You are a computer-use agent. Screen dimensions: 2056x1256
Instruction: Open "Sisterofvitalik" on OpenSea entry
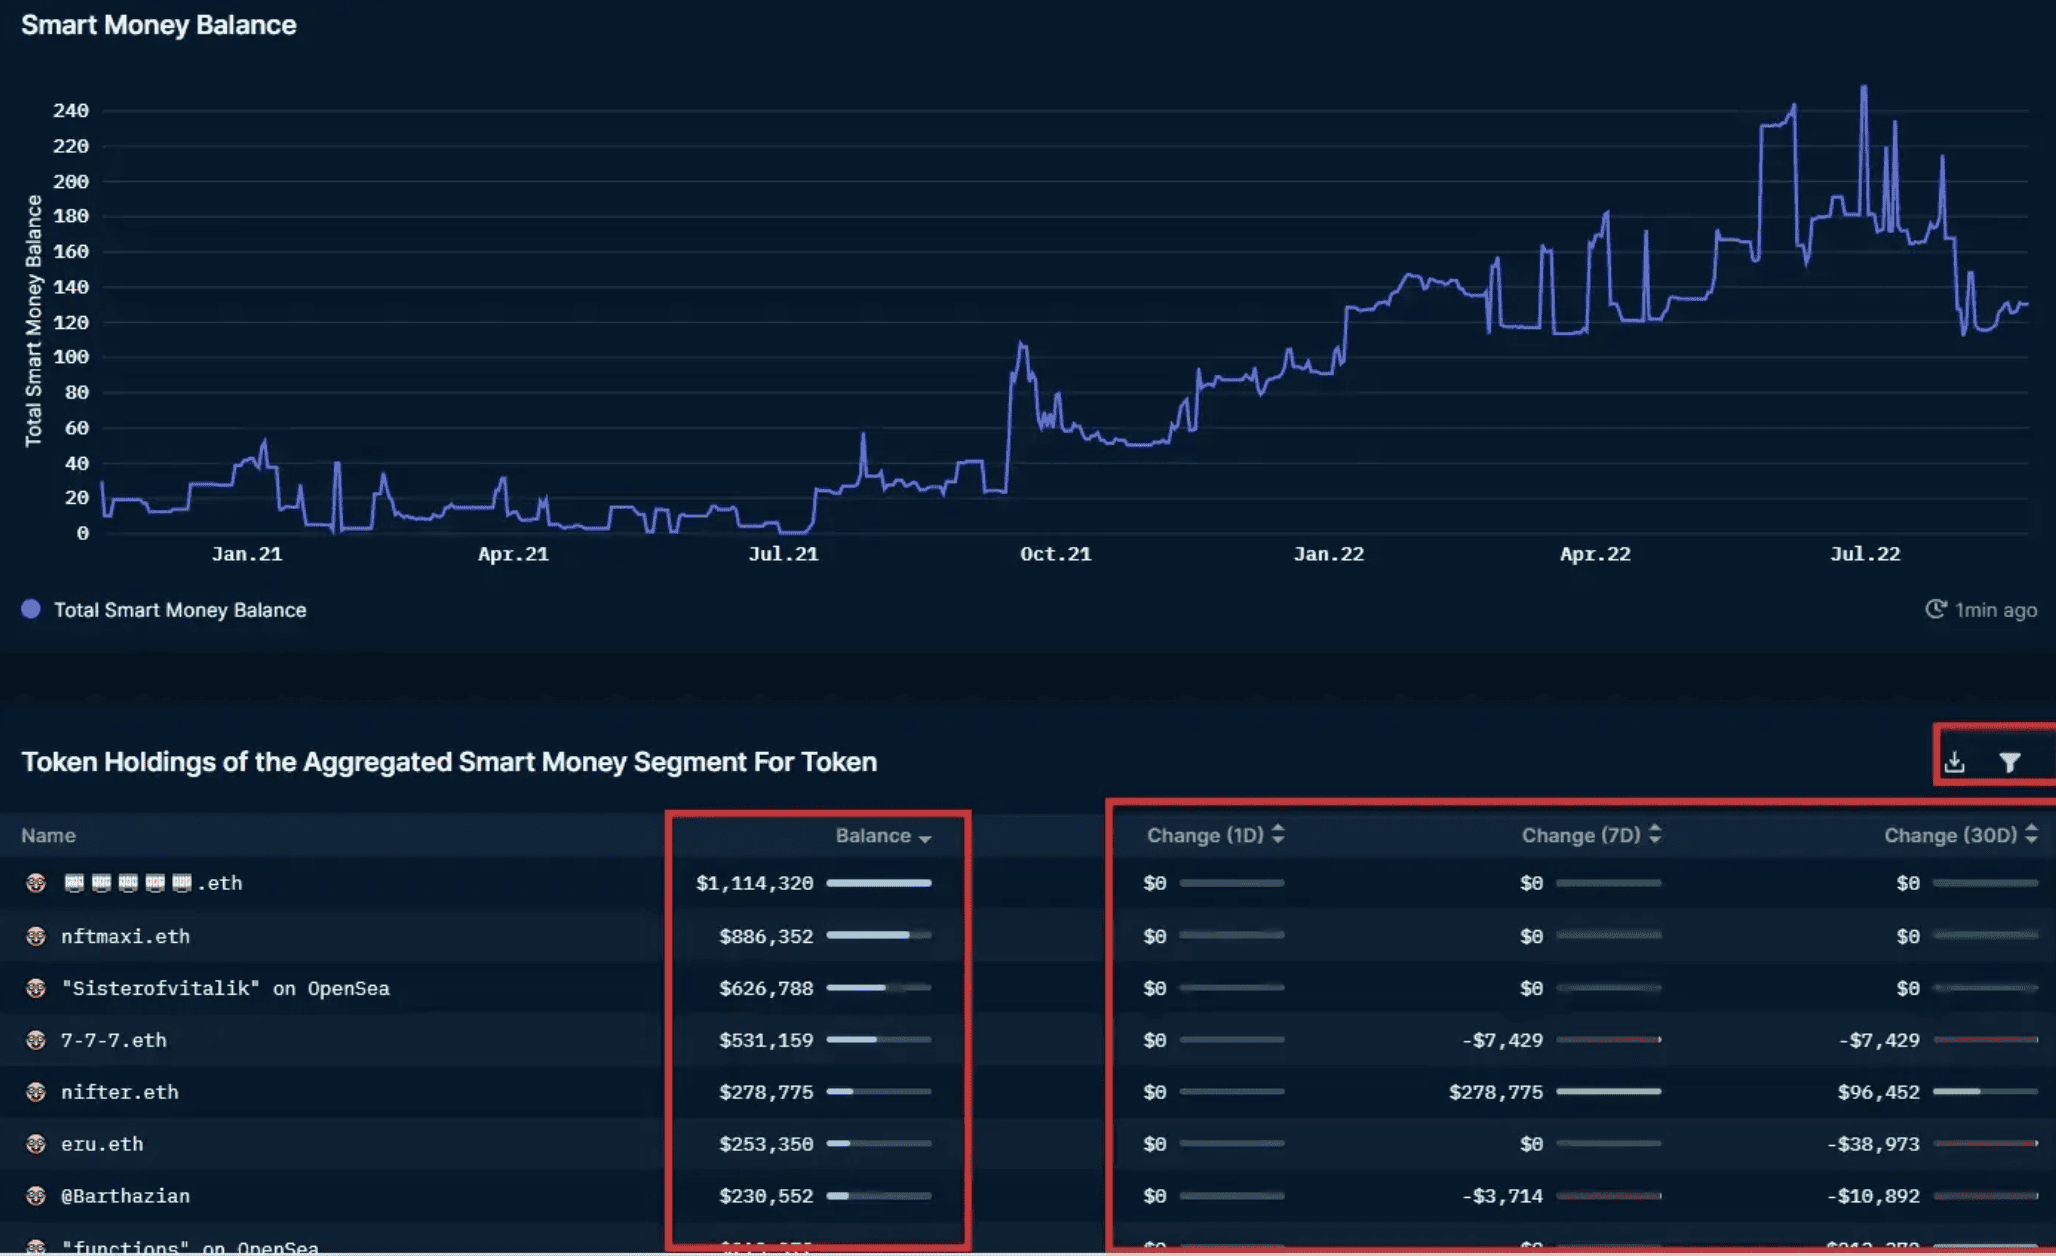pos(225,988)
